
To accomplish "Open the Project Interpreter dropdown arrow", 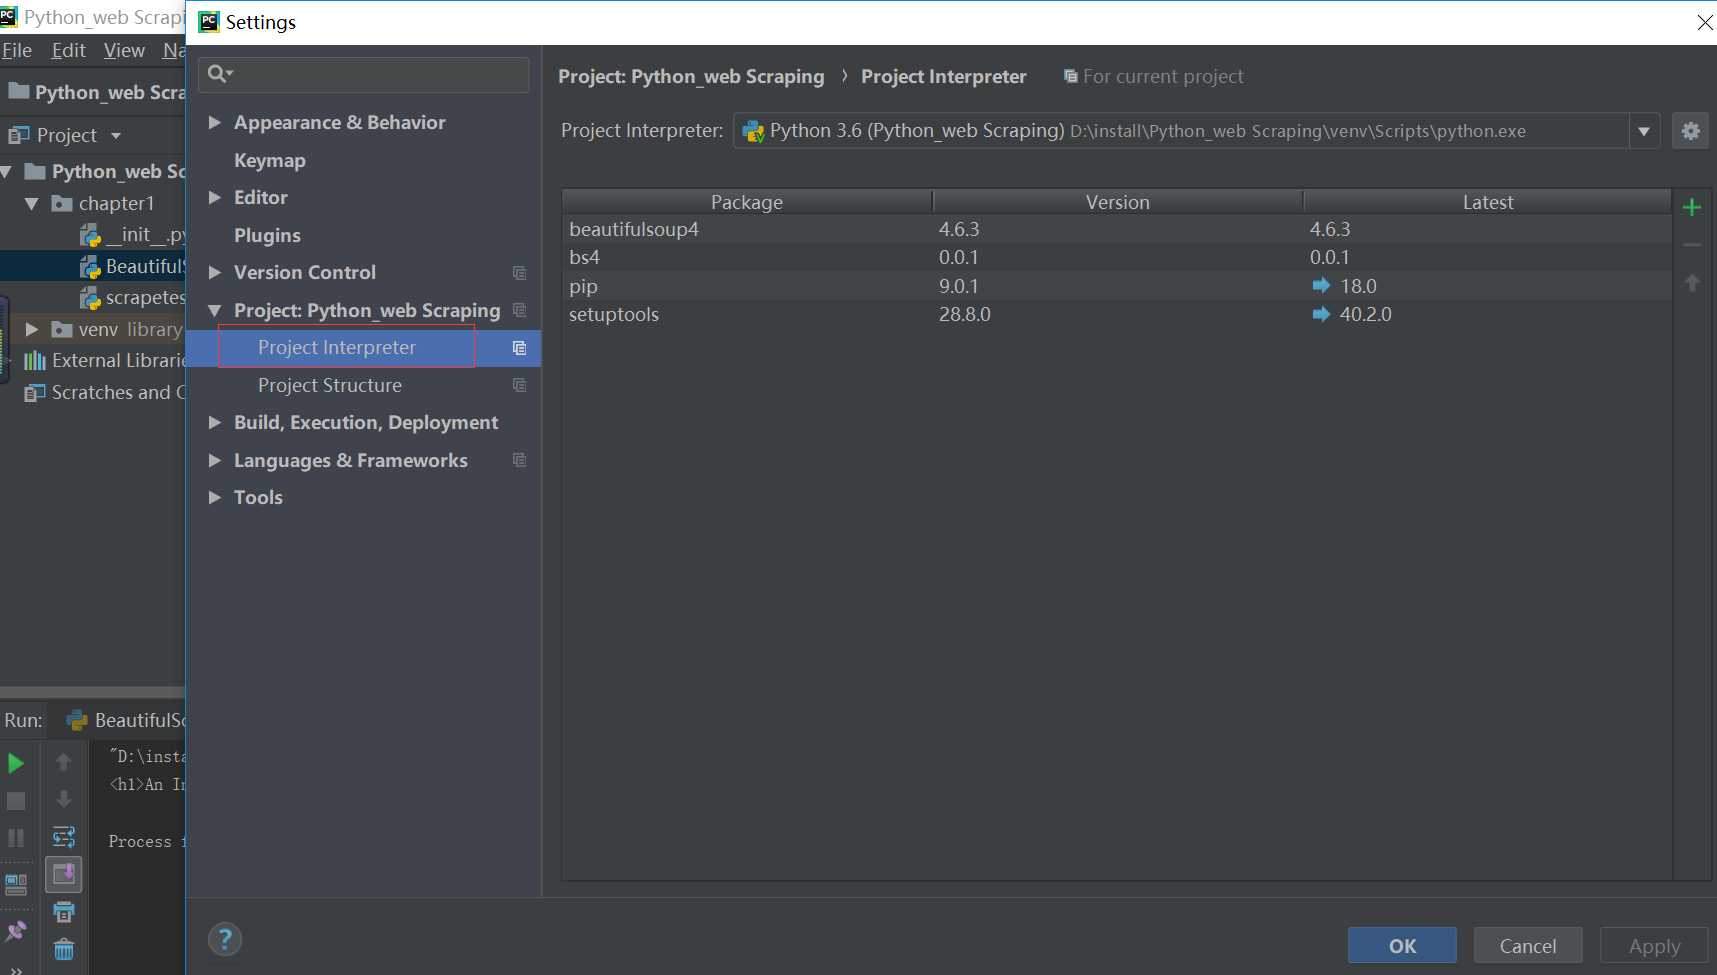I will 1644,131.
